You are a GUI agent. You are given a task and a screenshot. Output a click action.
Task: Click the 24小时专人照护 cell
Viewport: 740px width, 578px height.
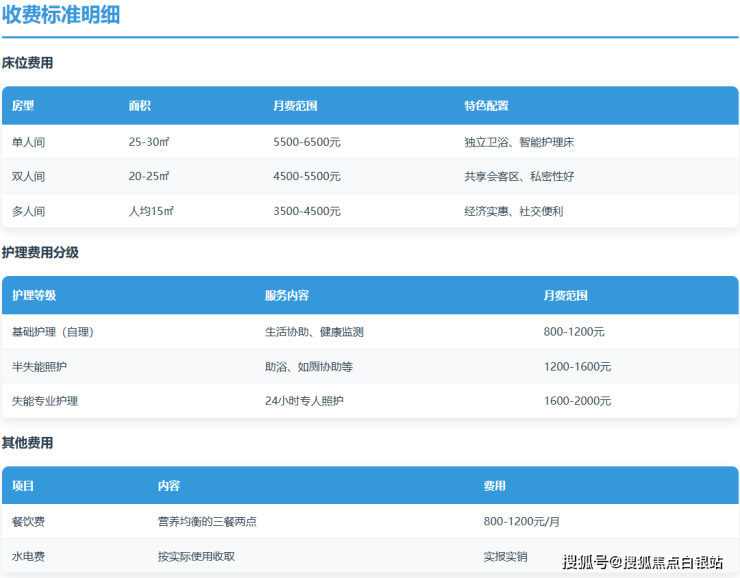coord(306,401)
